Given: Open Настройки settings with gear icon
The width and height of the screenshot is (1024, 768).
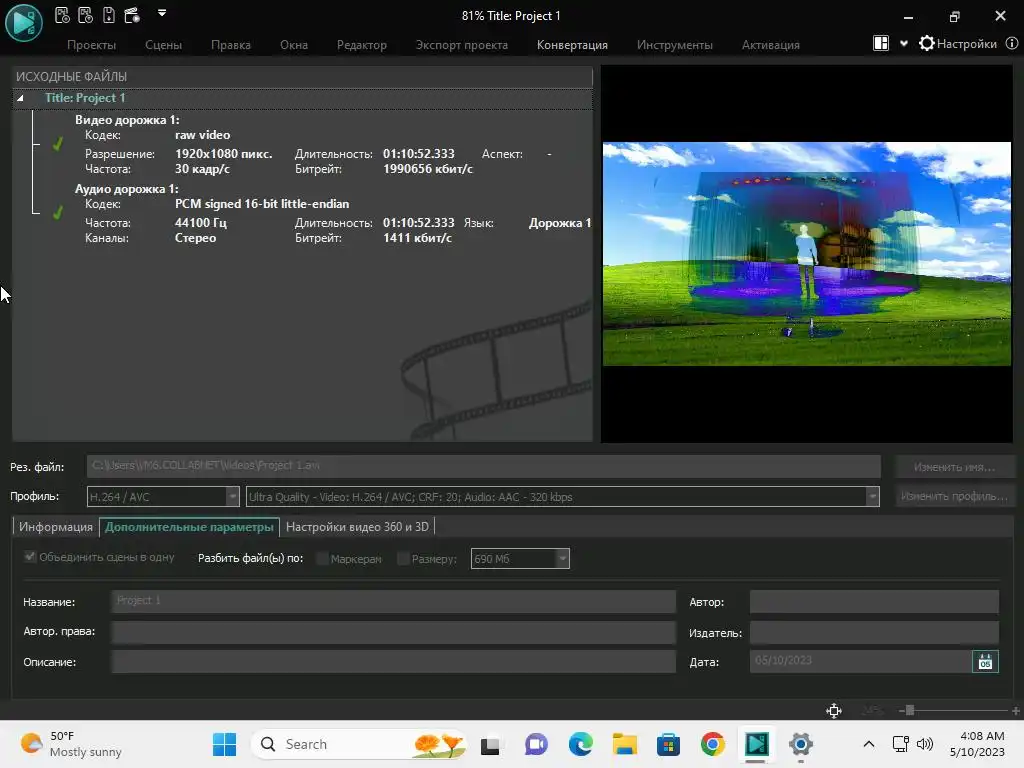Looking at the screenshot, I should tap(957, 44).
